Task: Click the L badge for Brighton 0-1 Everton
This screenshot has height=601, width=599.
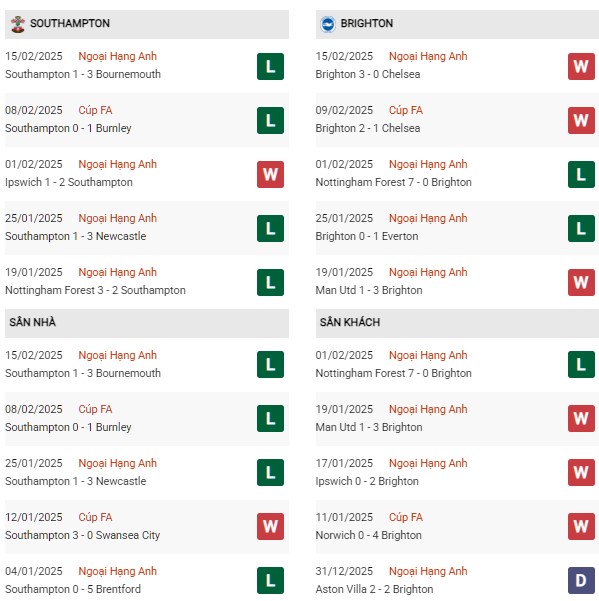Action: (581, 228)
